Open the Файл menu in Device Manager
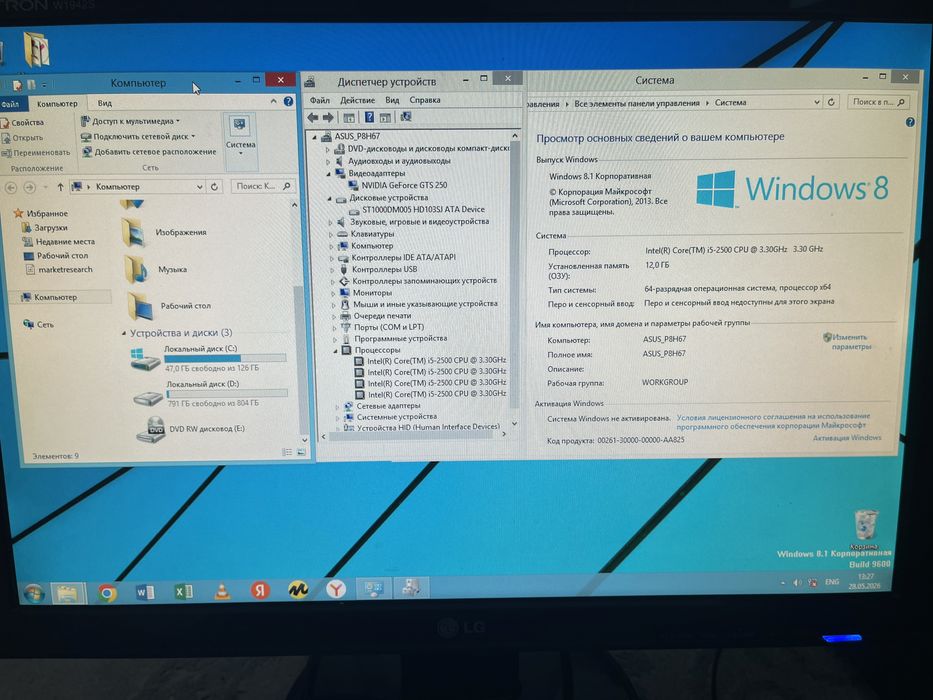The image size is (933, 700). [x=320, y=100]
